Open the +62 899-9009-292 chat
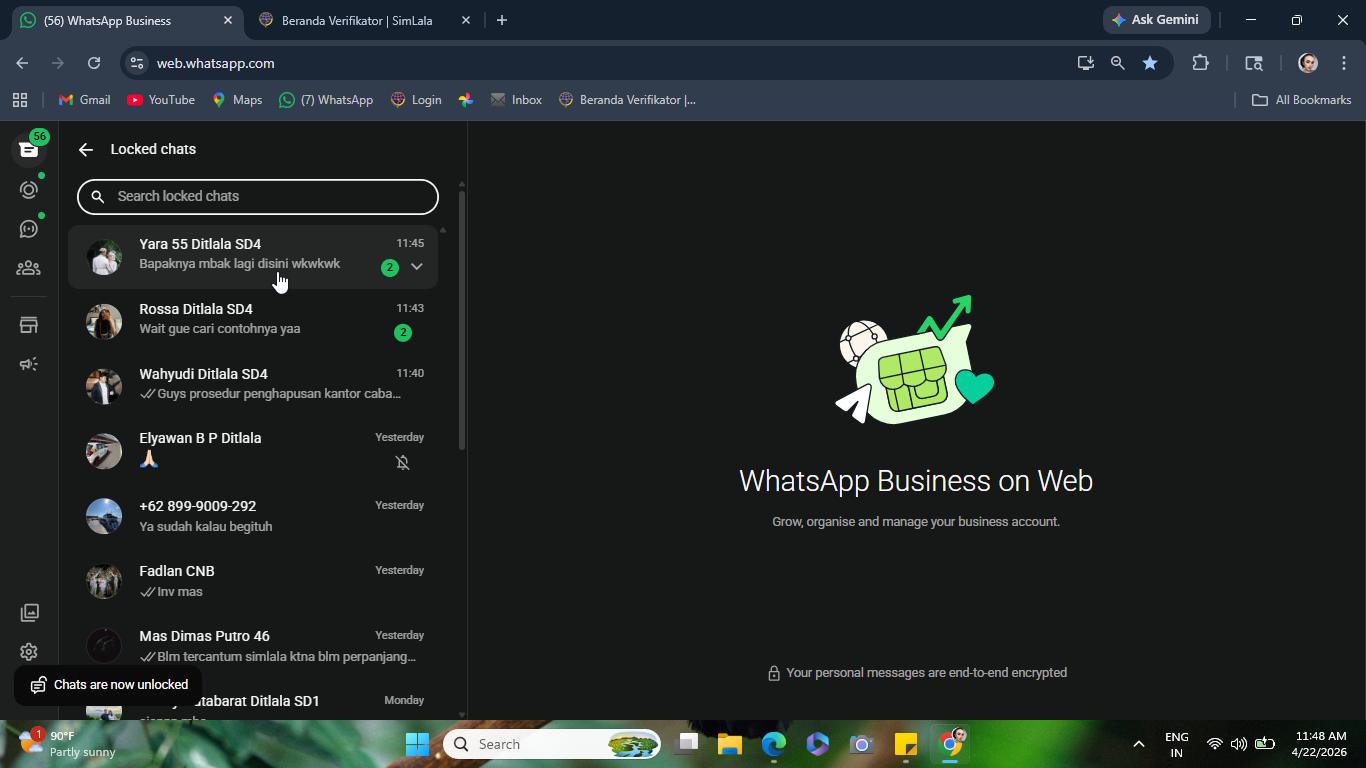 coord(253,516)
